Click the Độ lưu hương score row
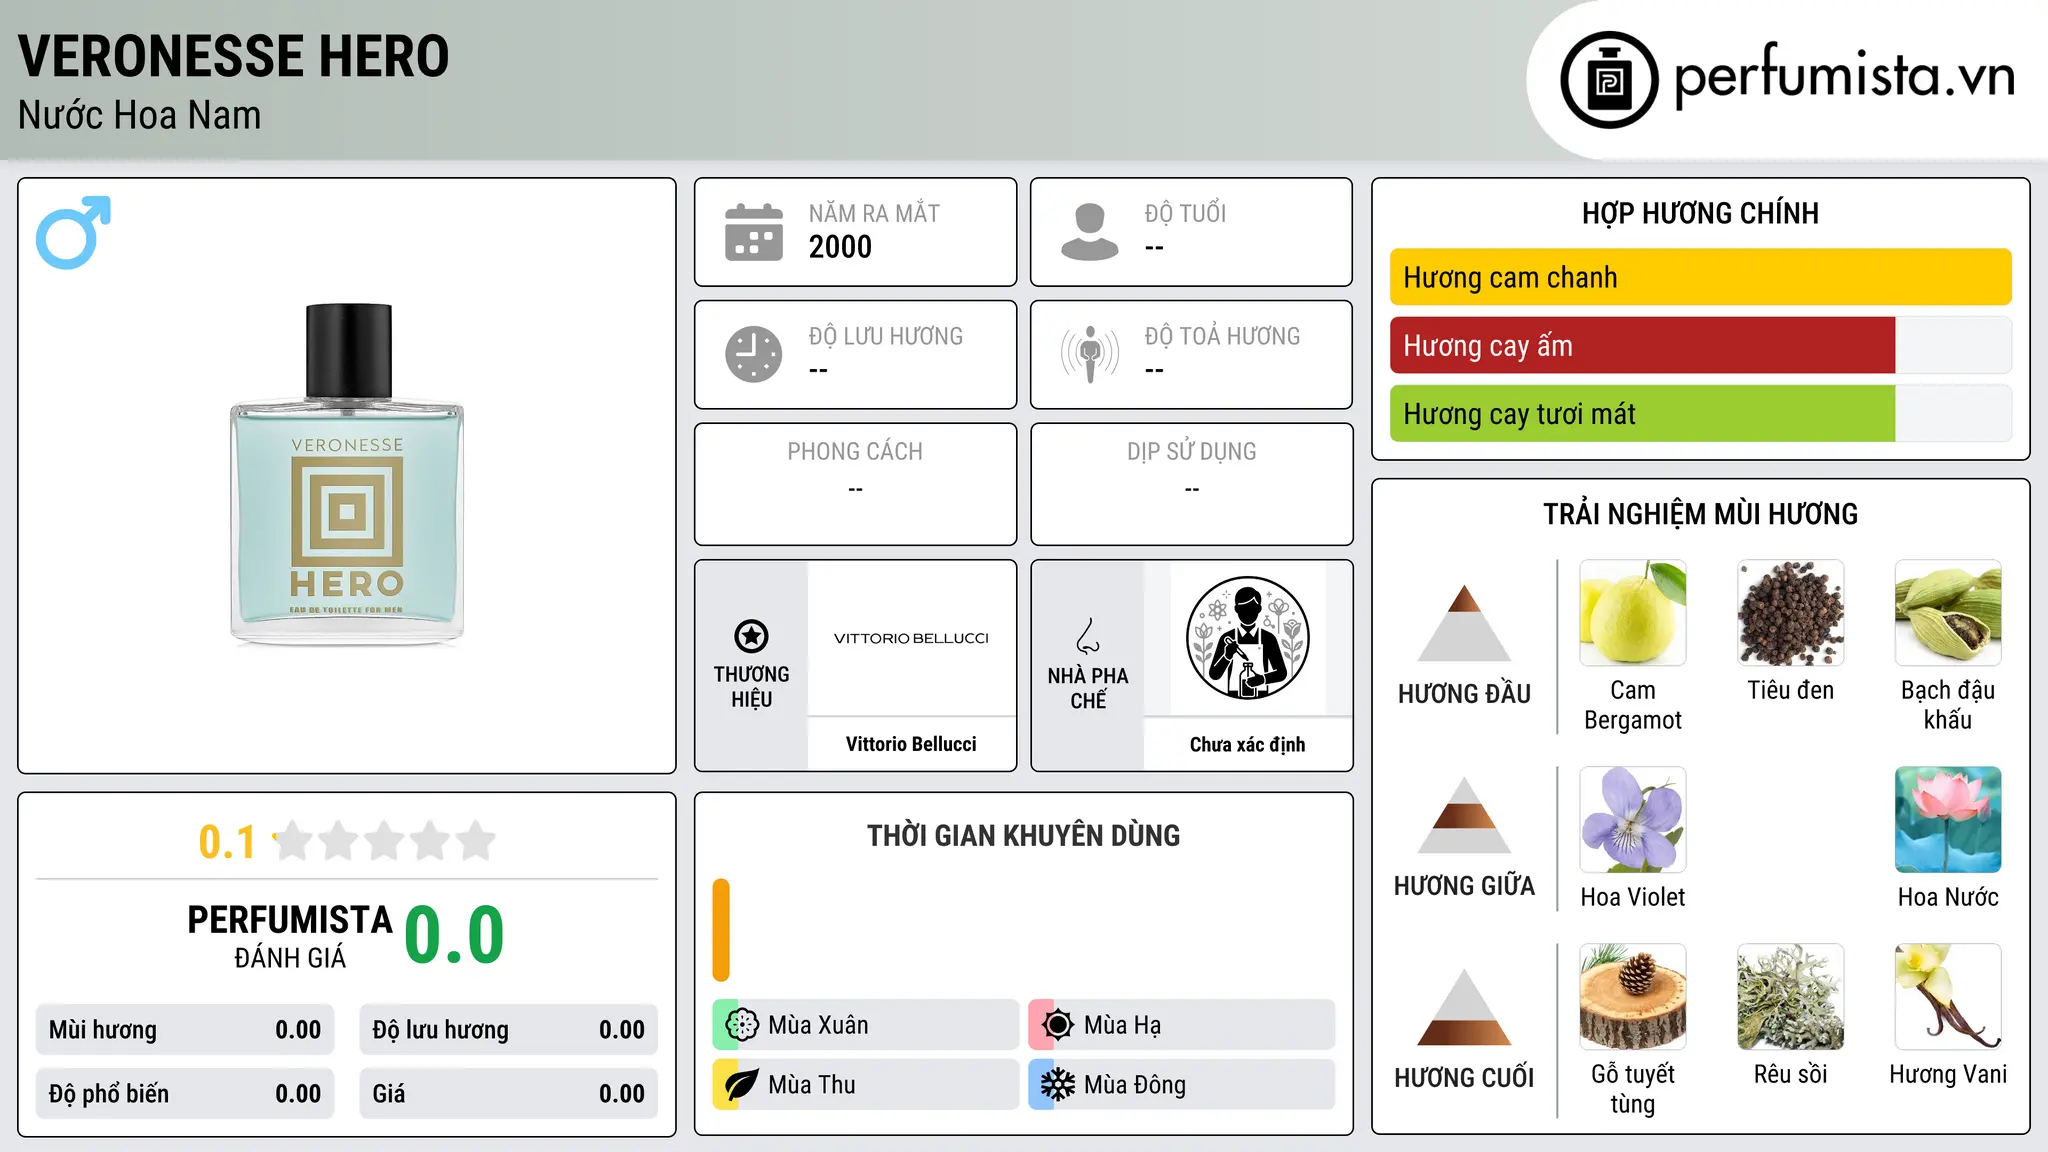The width and height of the screenshot is (2048, 1152). [508, 1030]
